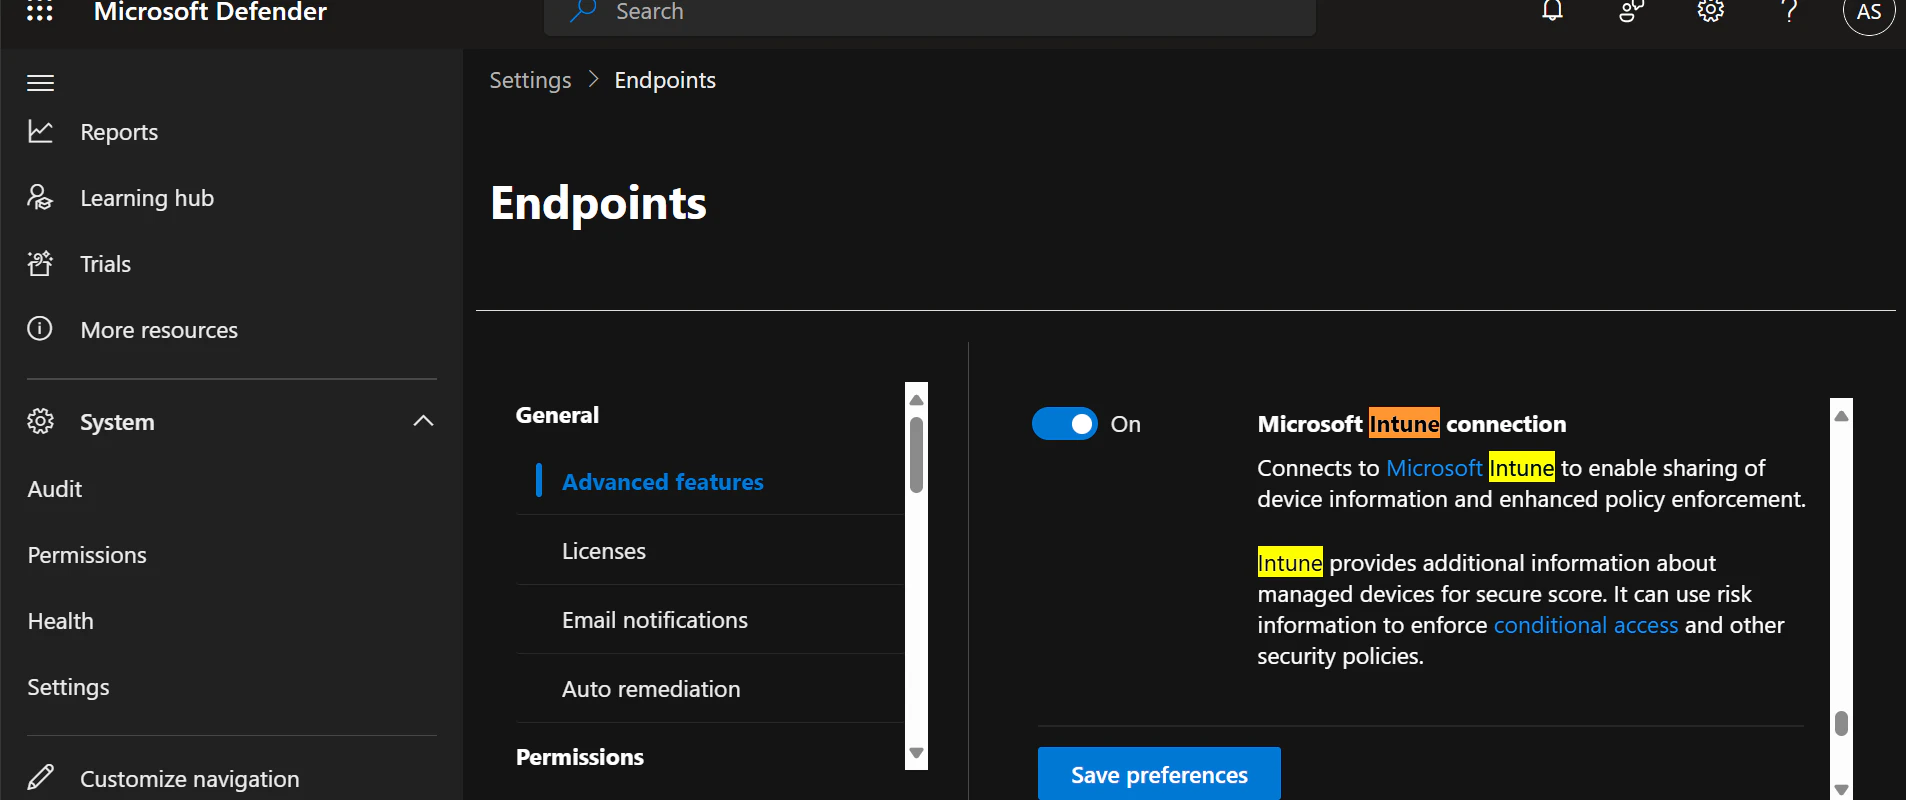Click the Microsoft Defender title
The image size is (1906, 800).
click(x=210, y=12)
